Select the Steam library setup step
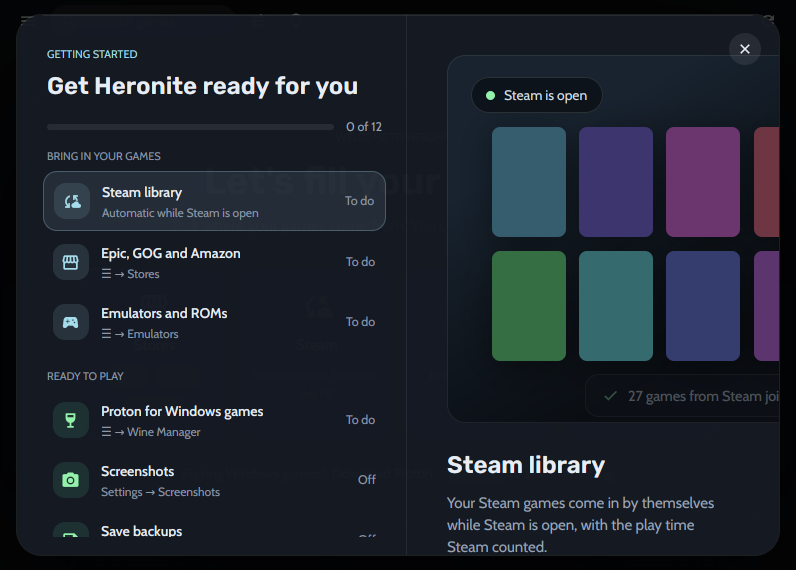 click(x=214, y=201)
